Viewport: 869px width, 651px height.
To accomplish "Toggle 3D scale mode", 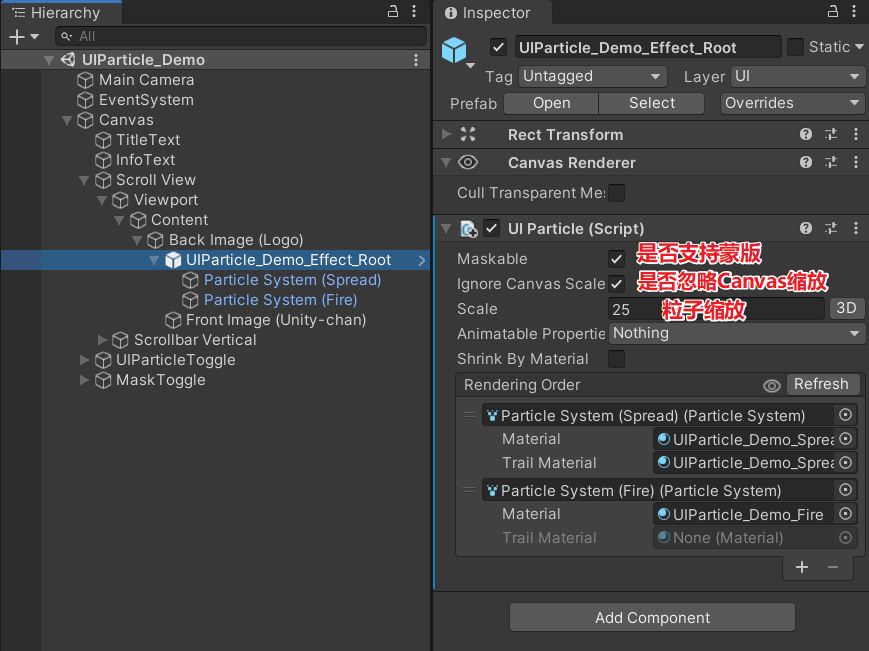I will 846,308.
